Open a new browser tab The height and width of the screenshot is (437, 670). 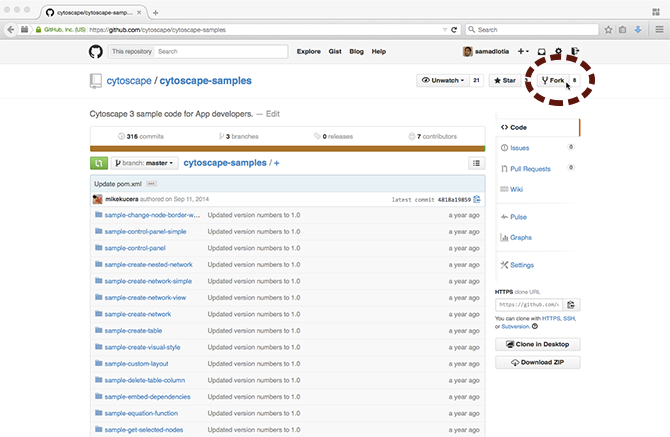156,13
